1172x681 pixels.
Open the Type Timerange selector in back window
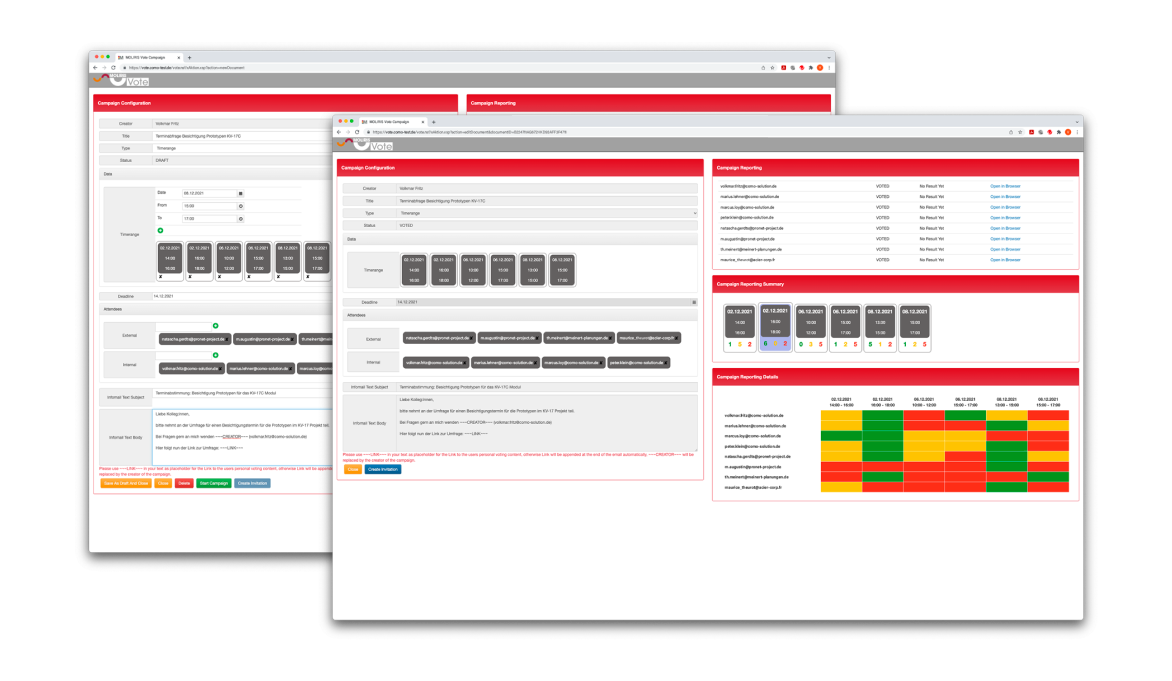pyautogui.click(x=240, y=148)
